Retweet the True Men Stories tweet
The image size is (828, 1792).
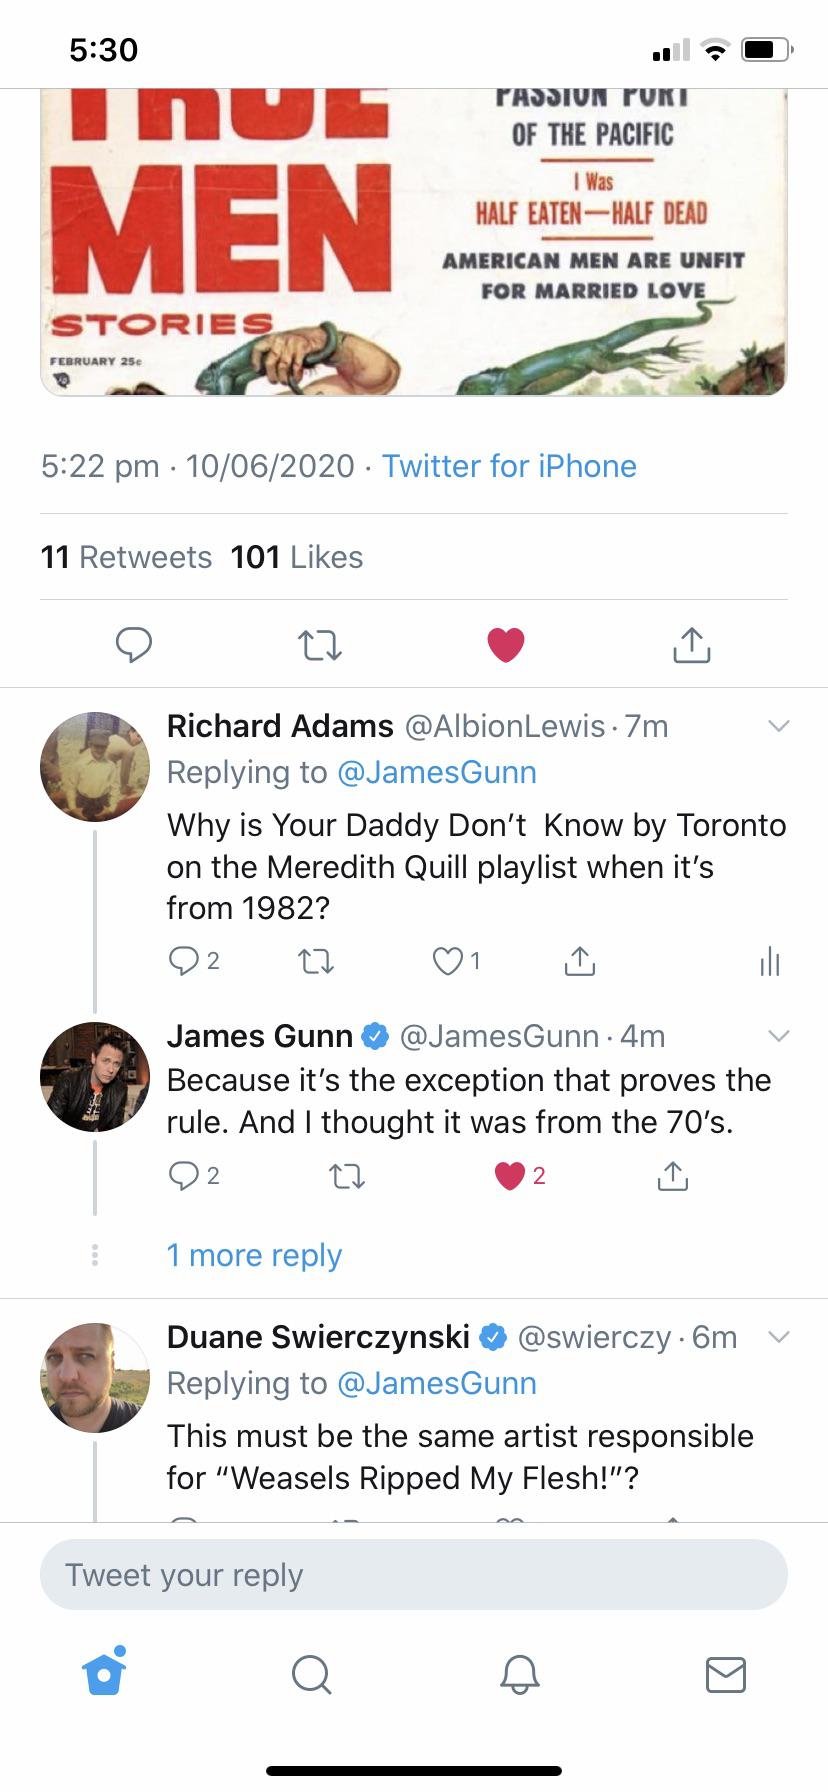pyautogui.click(x=320, y=645)
